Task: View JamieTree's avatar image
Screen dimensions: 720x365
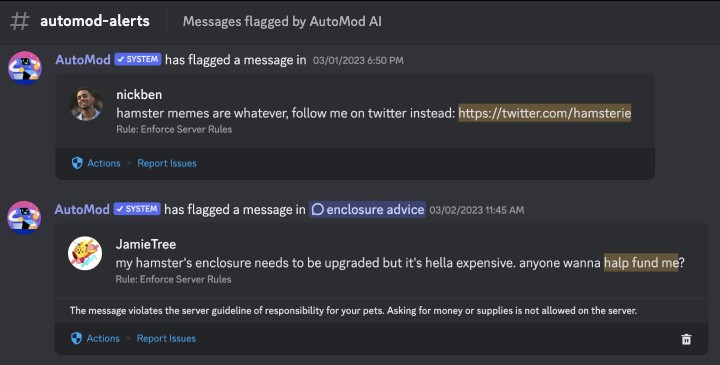Action: pos(85,253)
